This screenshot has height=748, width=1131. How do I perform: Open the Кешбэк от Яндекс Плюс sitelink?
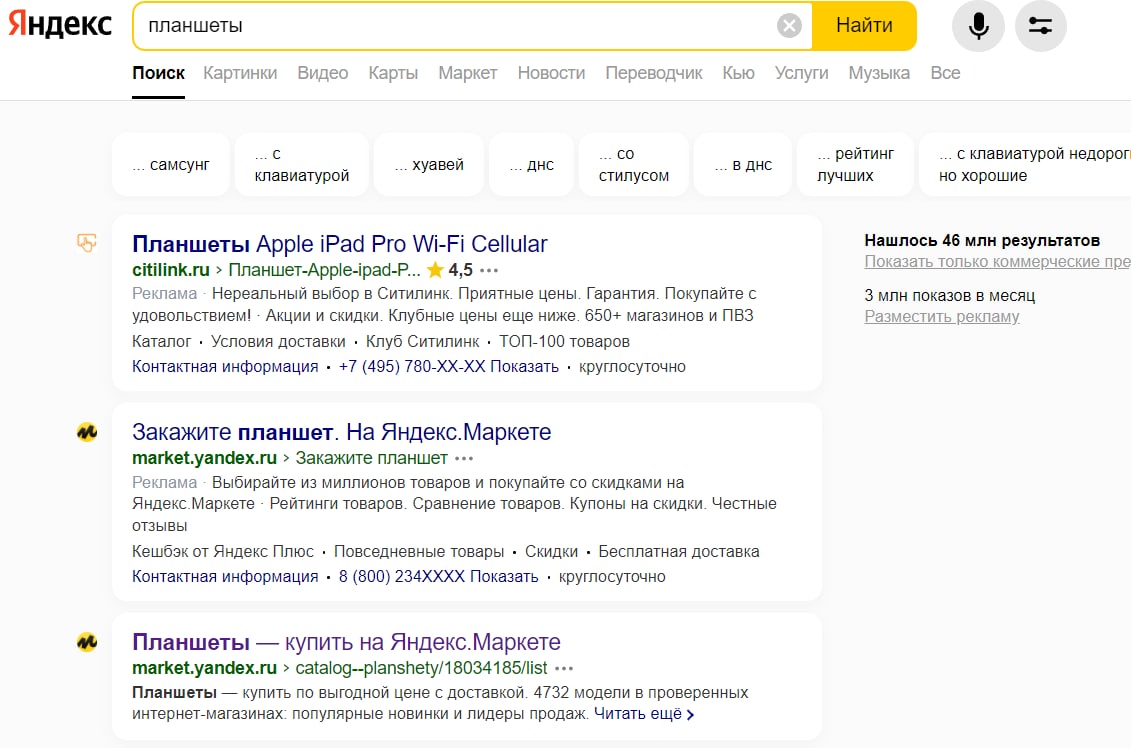223,551
